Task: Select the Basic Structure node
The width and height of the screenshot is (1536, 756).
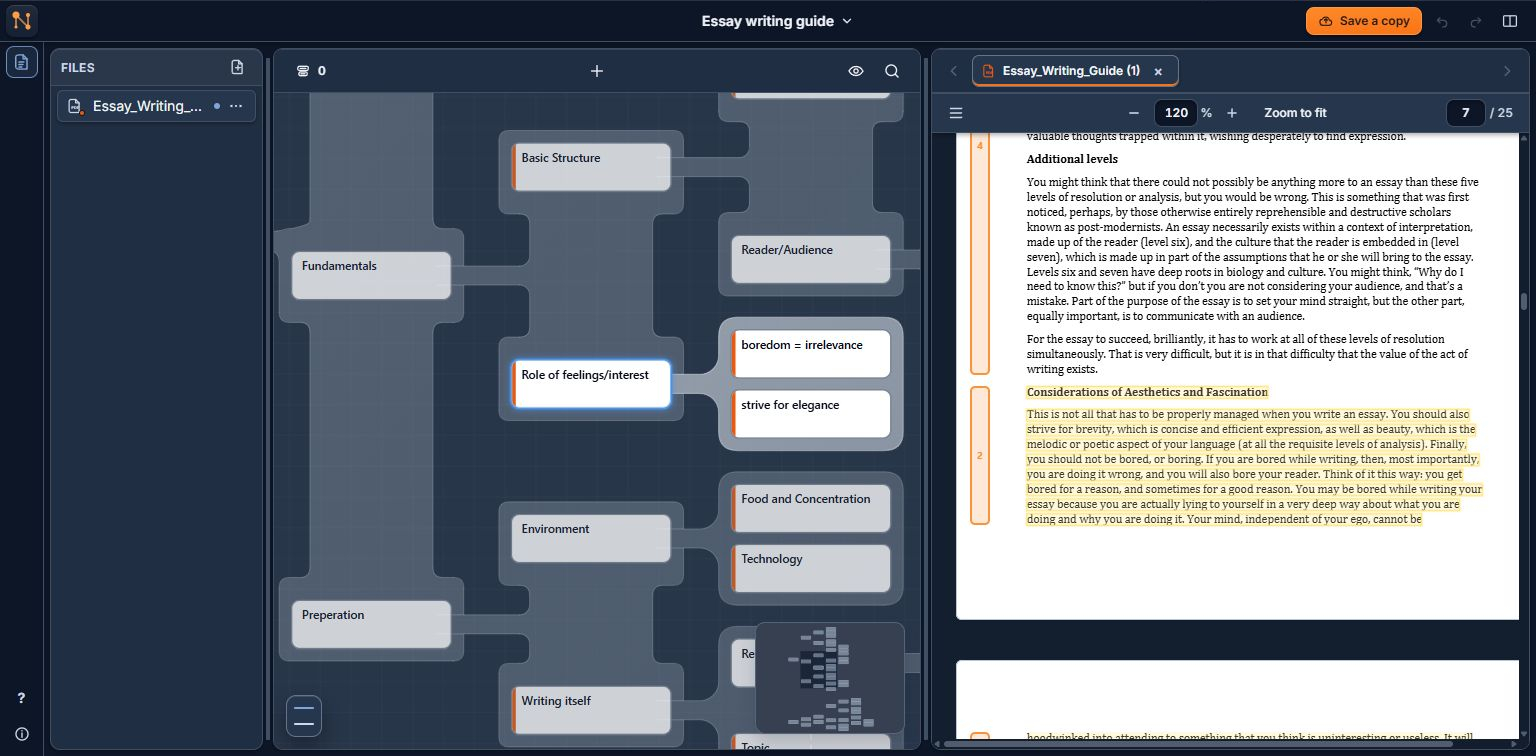Action: point(591,167)
